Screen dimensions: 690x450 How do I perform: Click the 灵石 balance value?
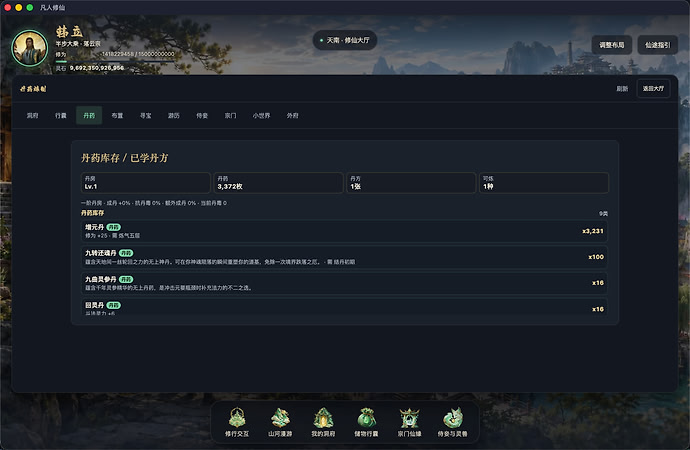pos(97,68)
